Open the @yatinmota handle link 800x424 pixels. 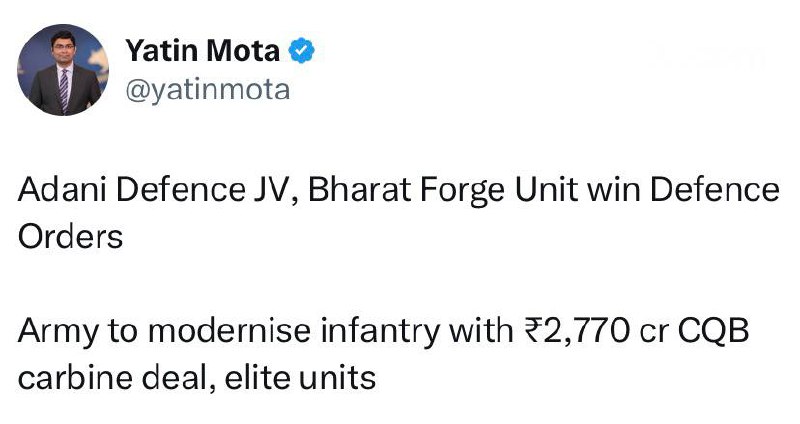pyautogui.click(x=207, y=90)
